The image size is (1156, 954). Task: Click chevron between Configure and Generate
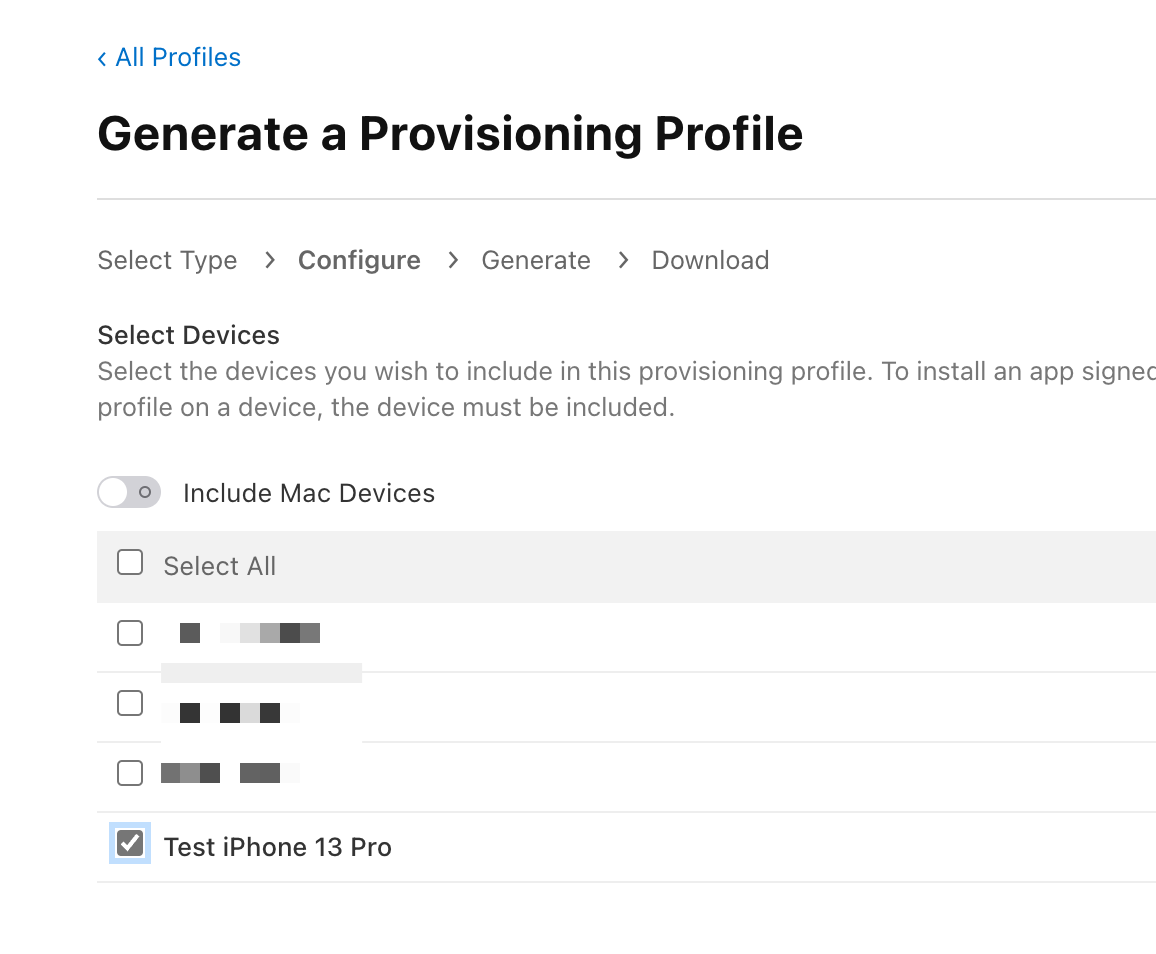coord(453,261)
